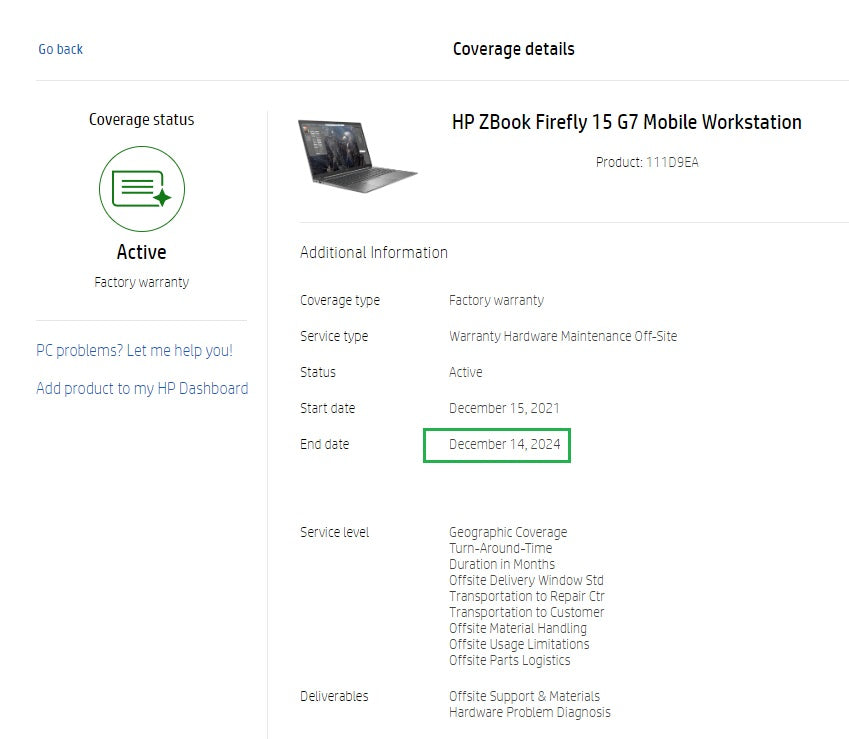Select 'Offsite Material Handling' entry
Screen dimensions: 849x739
[x=518, y=629]
